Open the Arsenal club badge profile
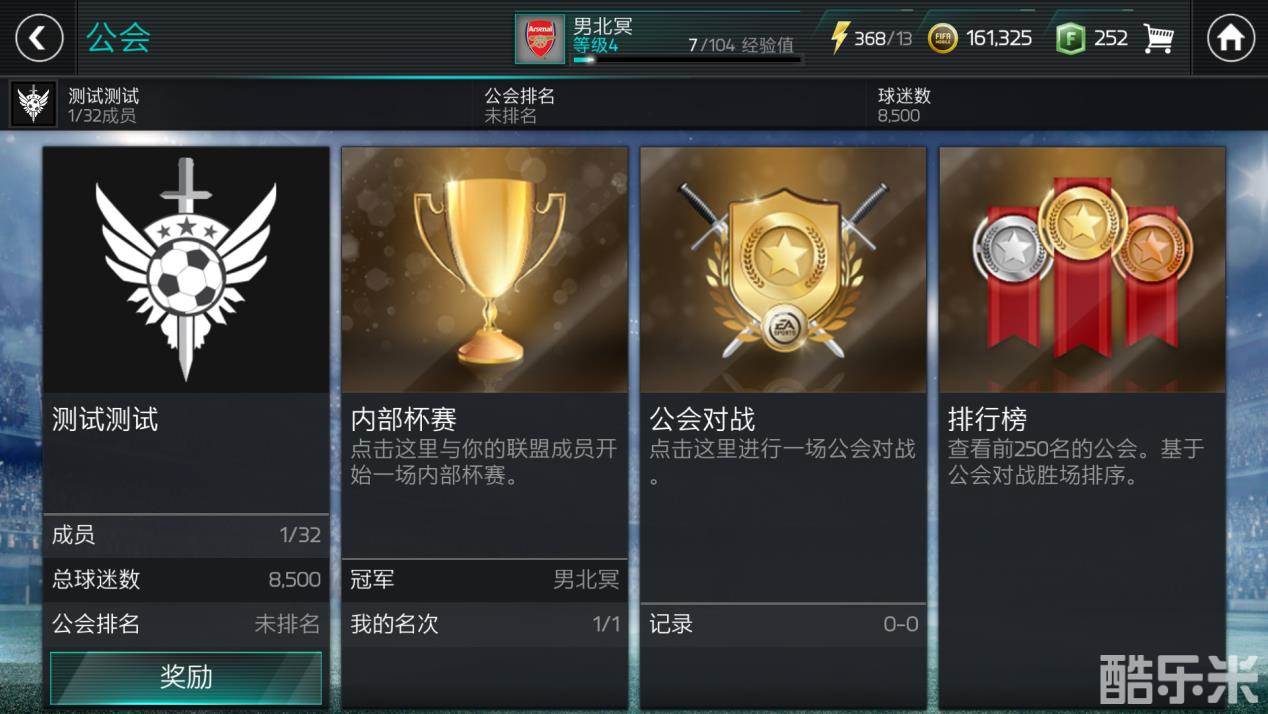This screenshot has width=1268, height=714. pyautogui.click(x=540, y=38)
